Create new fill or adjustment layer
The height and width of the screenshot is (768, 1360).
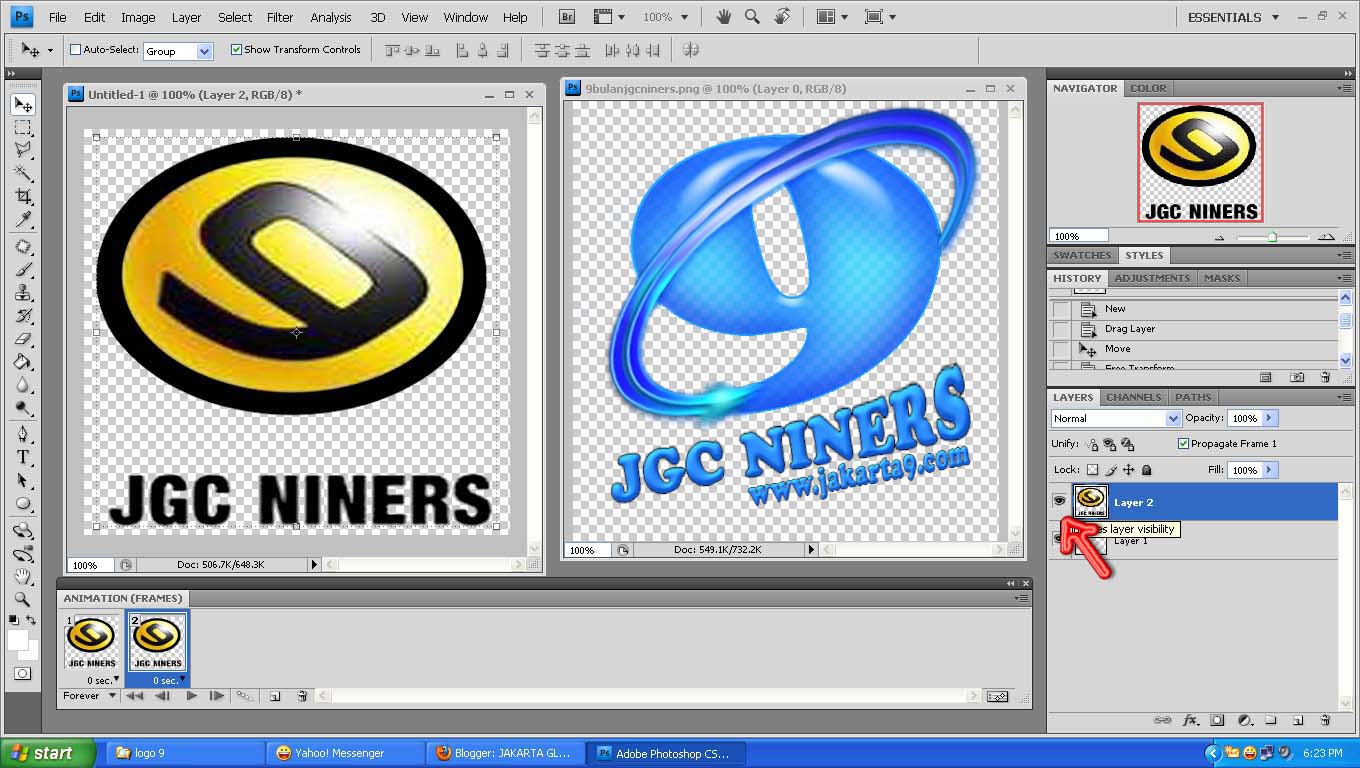1245,719
